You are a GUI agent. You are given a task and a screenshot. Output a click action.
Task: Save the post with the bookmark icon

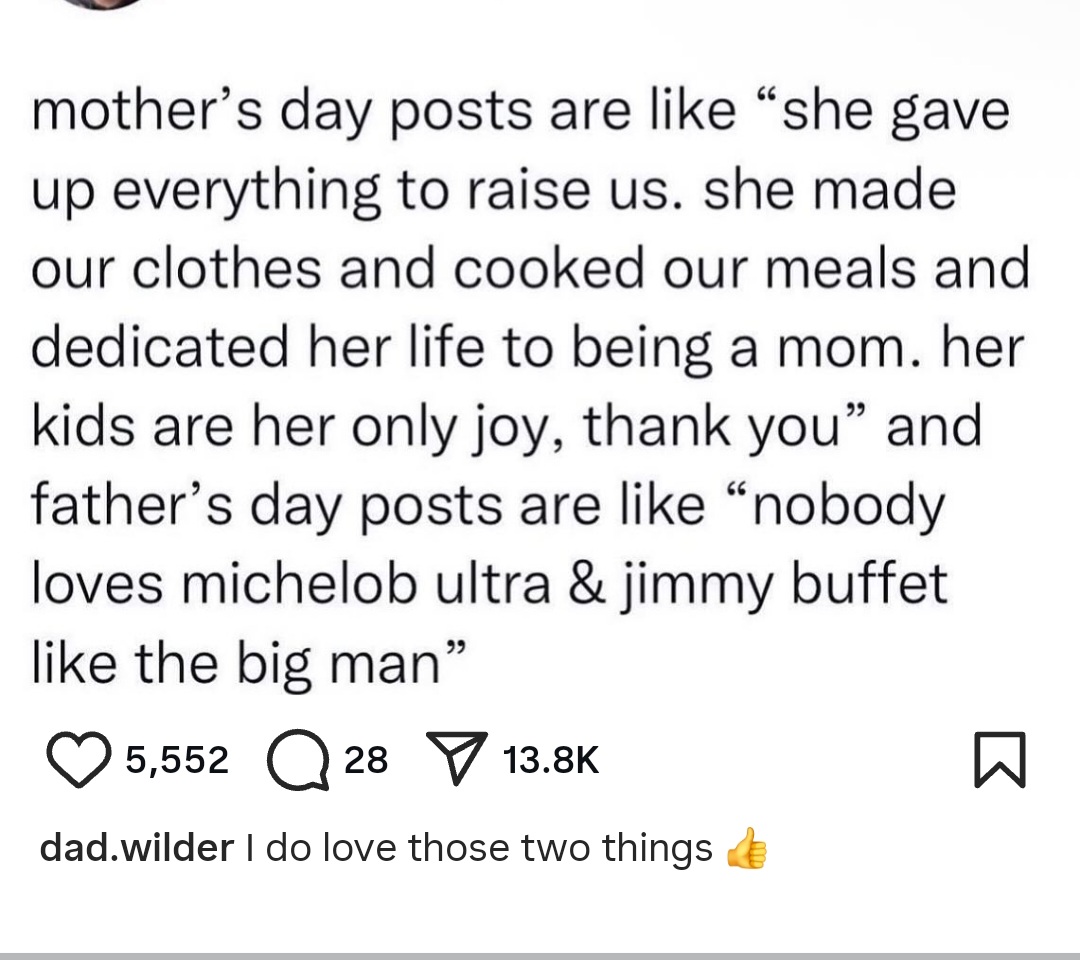coord(1000,761)
